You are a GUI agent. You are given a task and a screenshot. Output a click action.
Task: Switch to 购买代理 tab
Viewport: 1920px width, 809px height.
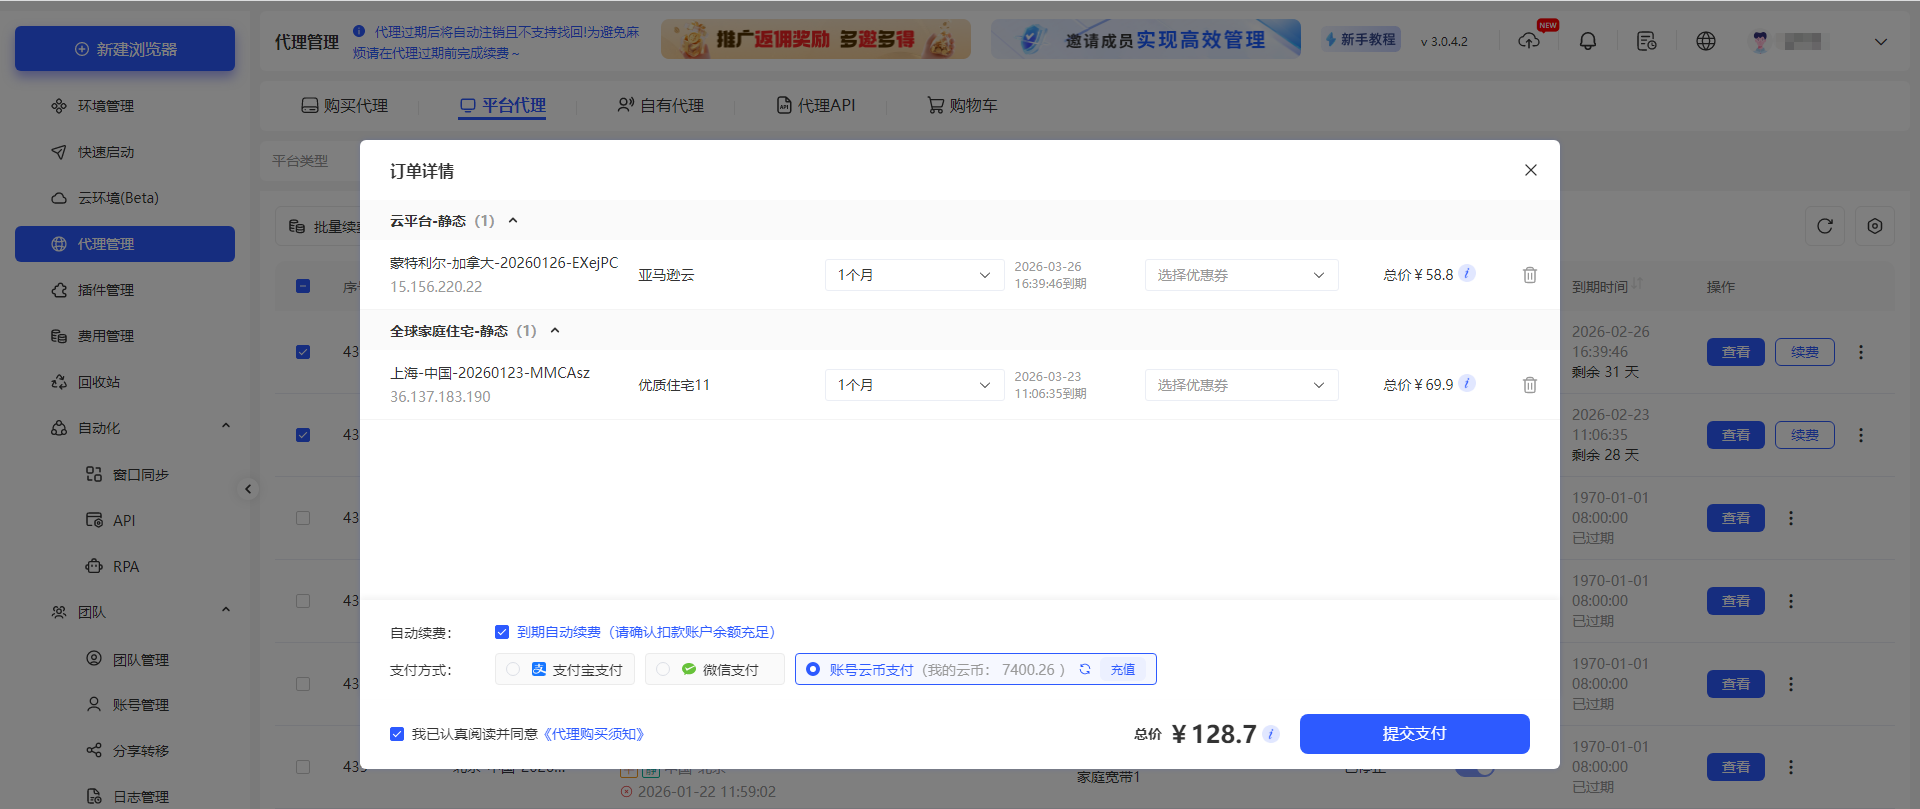(345, 105)
